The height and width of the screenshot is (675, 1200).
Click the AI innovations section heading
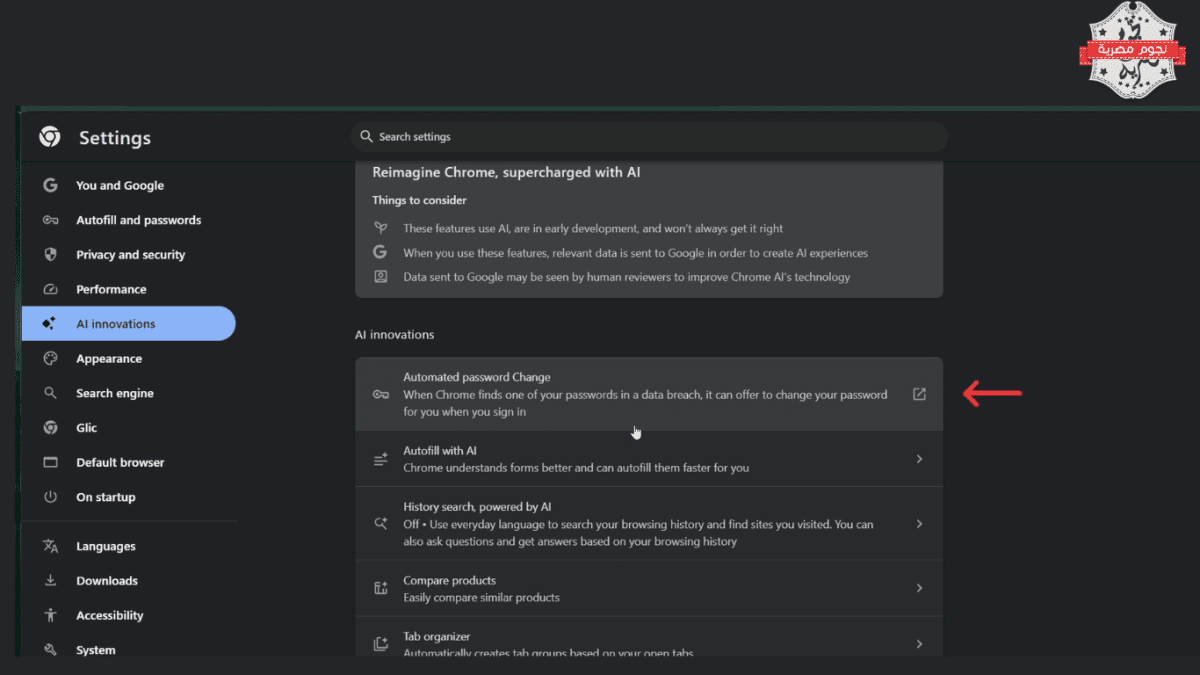tap(395, 334)
